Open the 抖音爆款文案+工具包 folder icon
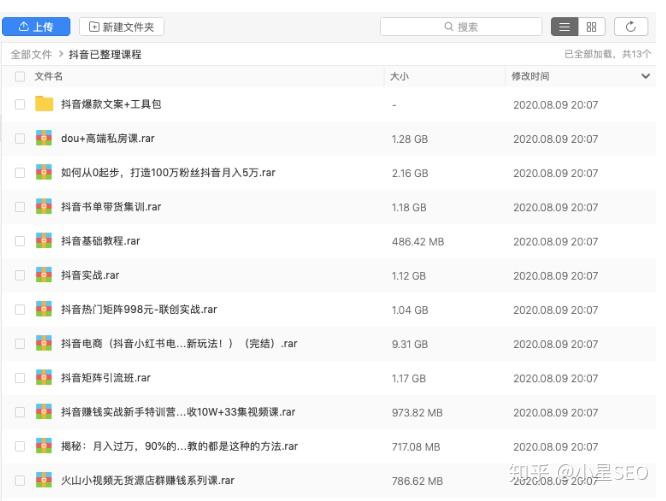 pyautogui.click(x=44, y=104)
